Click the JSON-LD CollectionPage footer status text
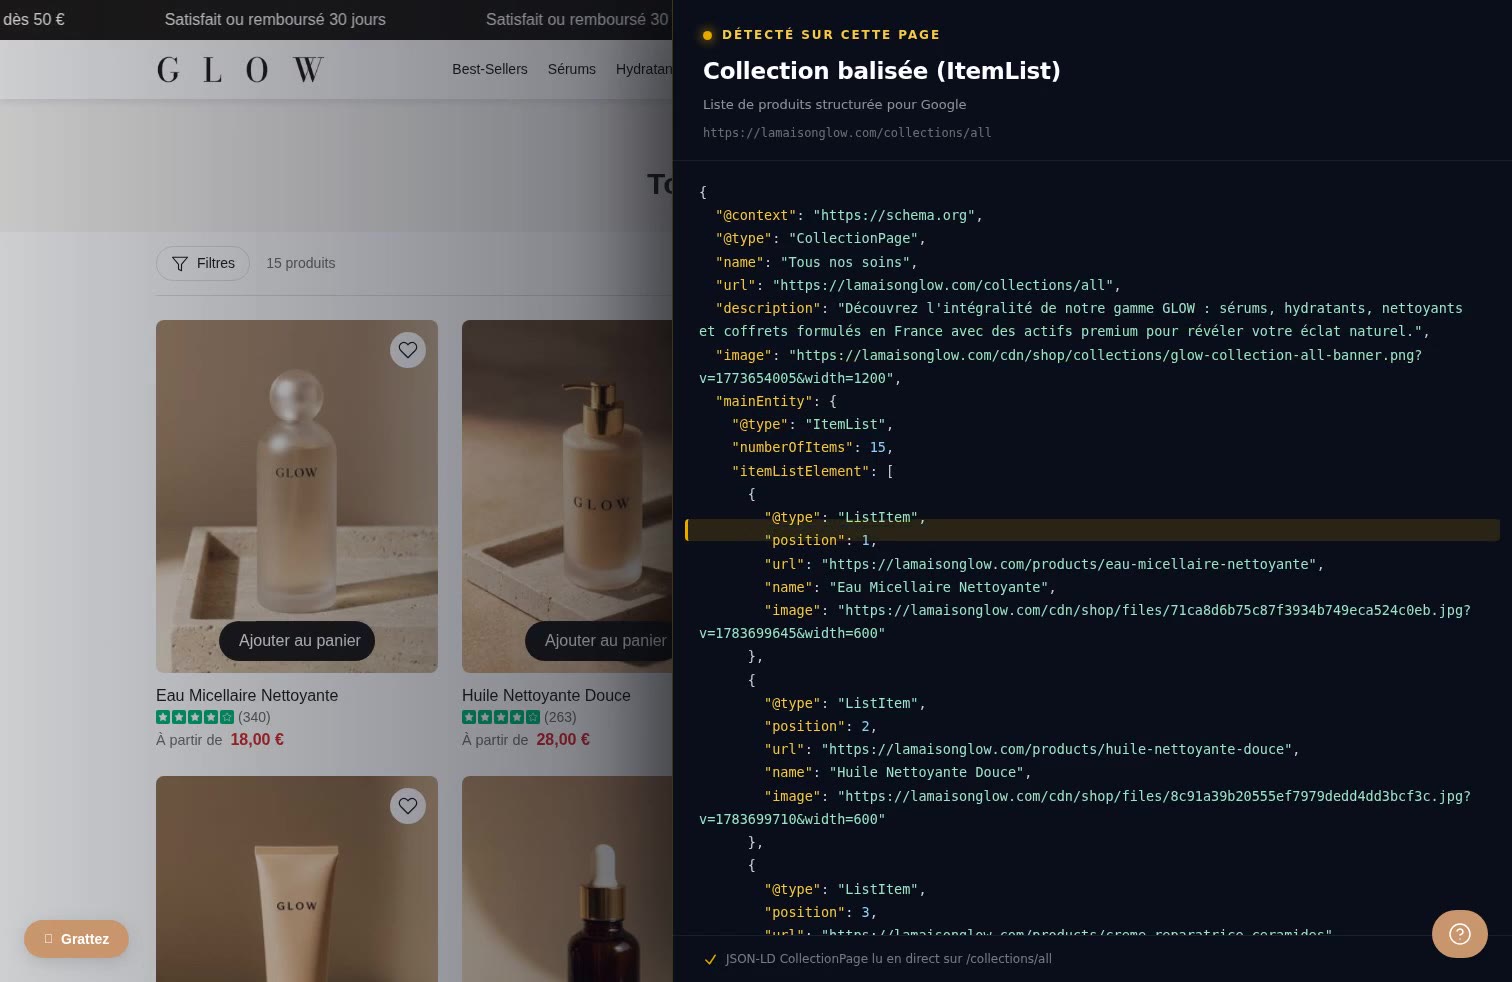This screenshot has height=982, width=1512. pyautogui.click(x=888, y=959)
